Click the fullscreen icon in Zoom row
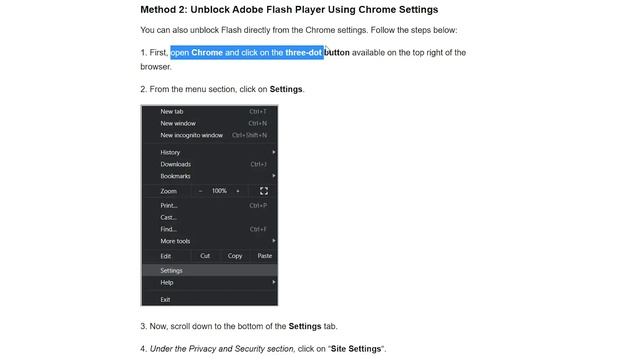 (264, 191)
